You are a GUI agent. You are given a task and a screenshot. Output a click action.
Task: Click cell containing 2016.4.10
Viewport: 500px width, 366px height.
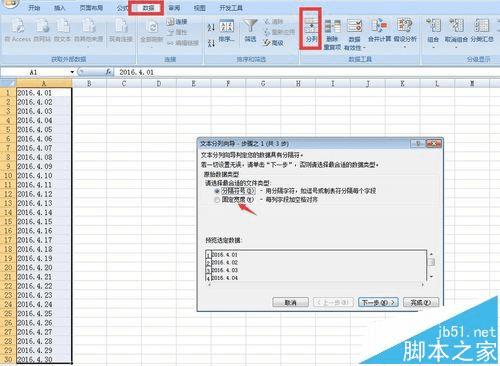44,176
